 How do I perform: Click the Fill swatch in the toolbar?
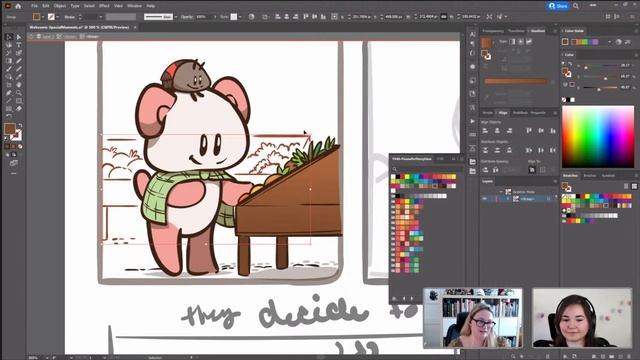(10, 129)
